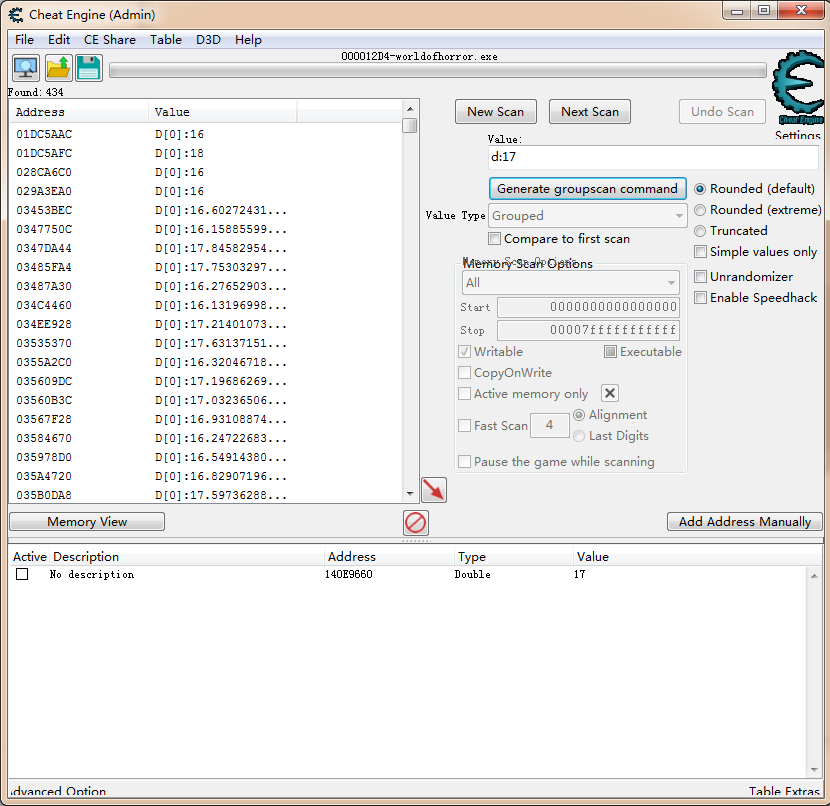Click the Cheat Engine title bar icon

coord(15,15)
